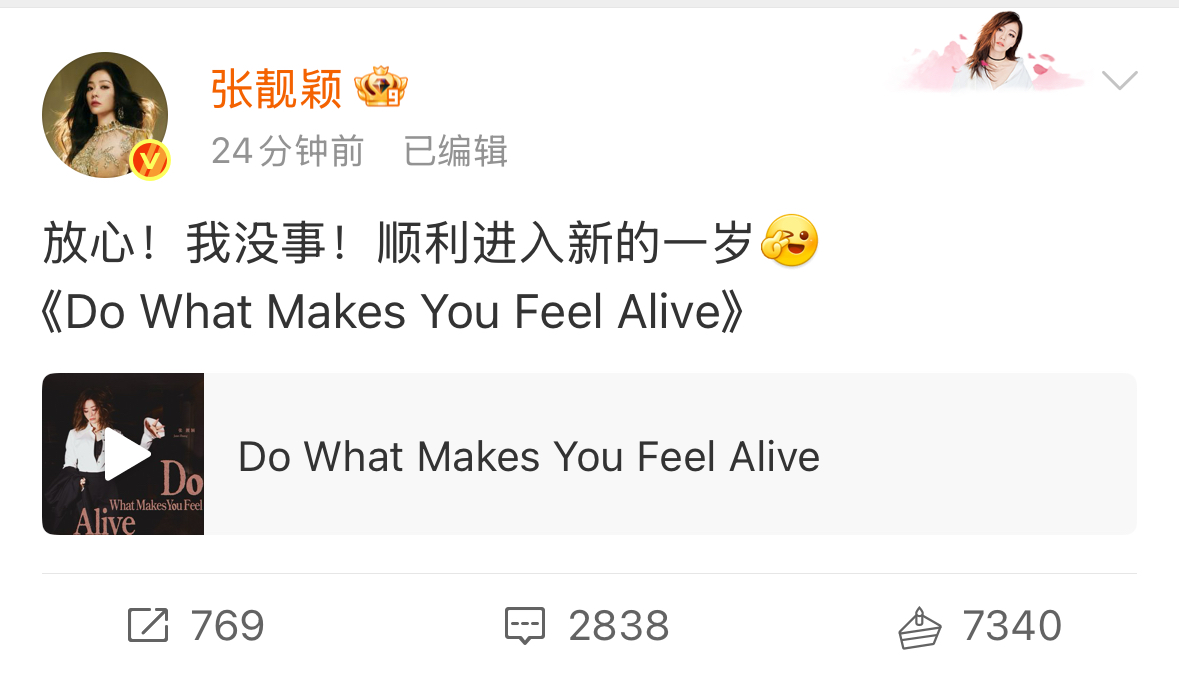1179x679 pixels.
Task: Open the 769 reposts count
Action: (227, 626)
